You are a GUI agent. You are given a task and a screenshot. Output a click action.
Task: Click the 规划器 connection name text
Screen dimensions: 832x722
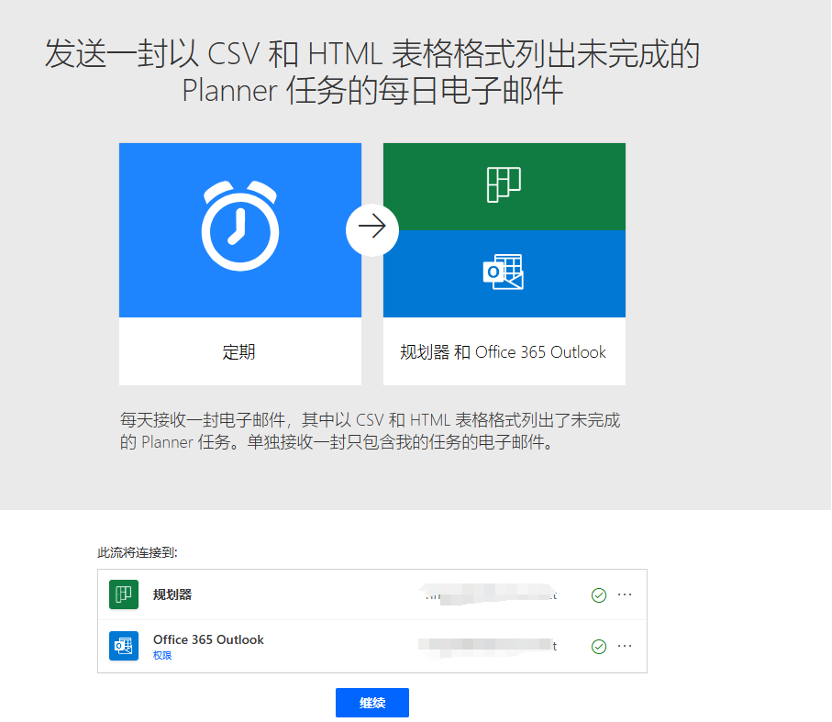[172, 595]
